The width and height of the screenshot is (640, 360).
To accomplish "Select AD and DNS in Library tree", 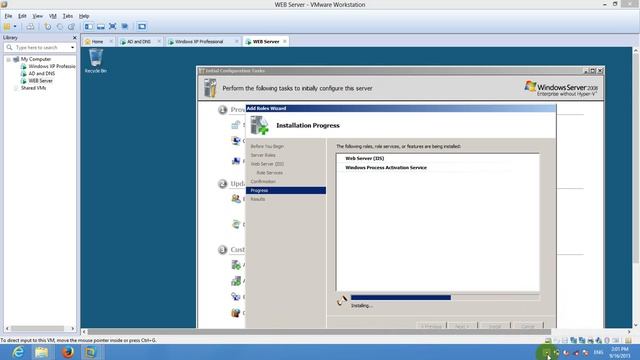I will 38,73.
